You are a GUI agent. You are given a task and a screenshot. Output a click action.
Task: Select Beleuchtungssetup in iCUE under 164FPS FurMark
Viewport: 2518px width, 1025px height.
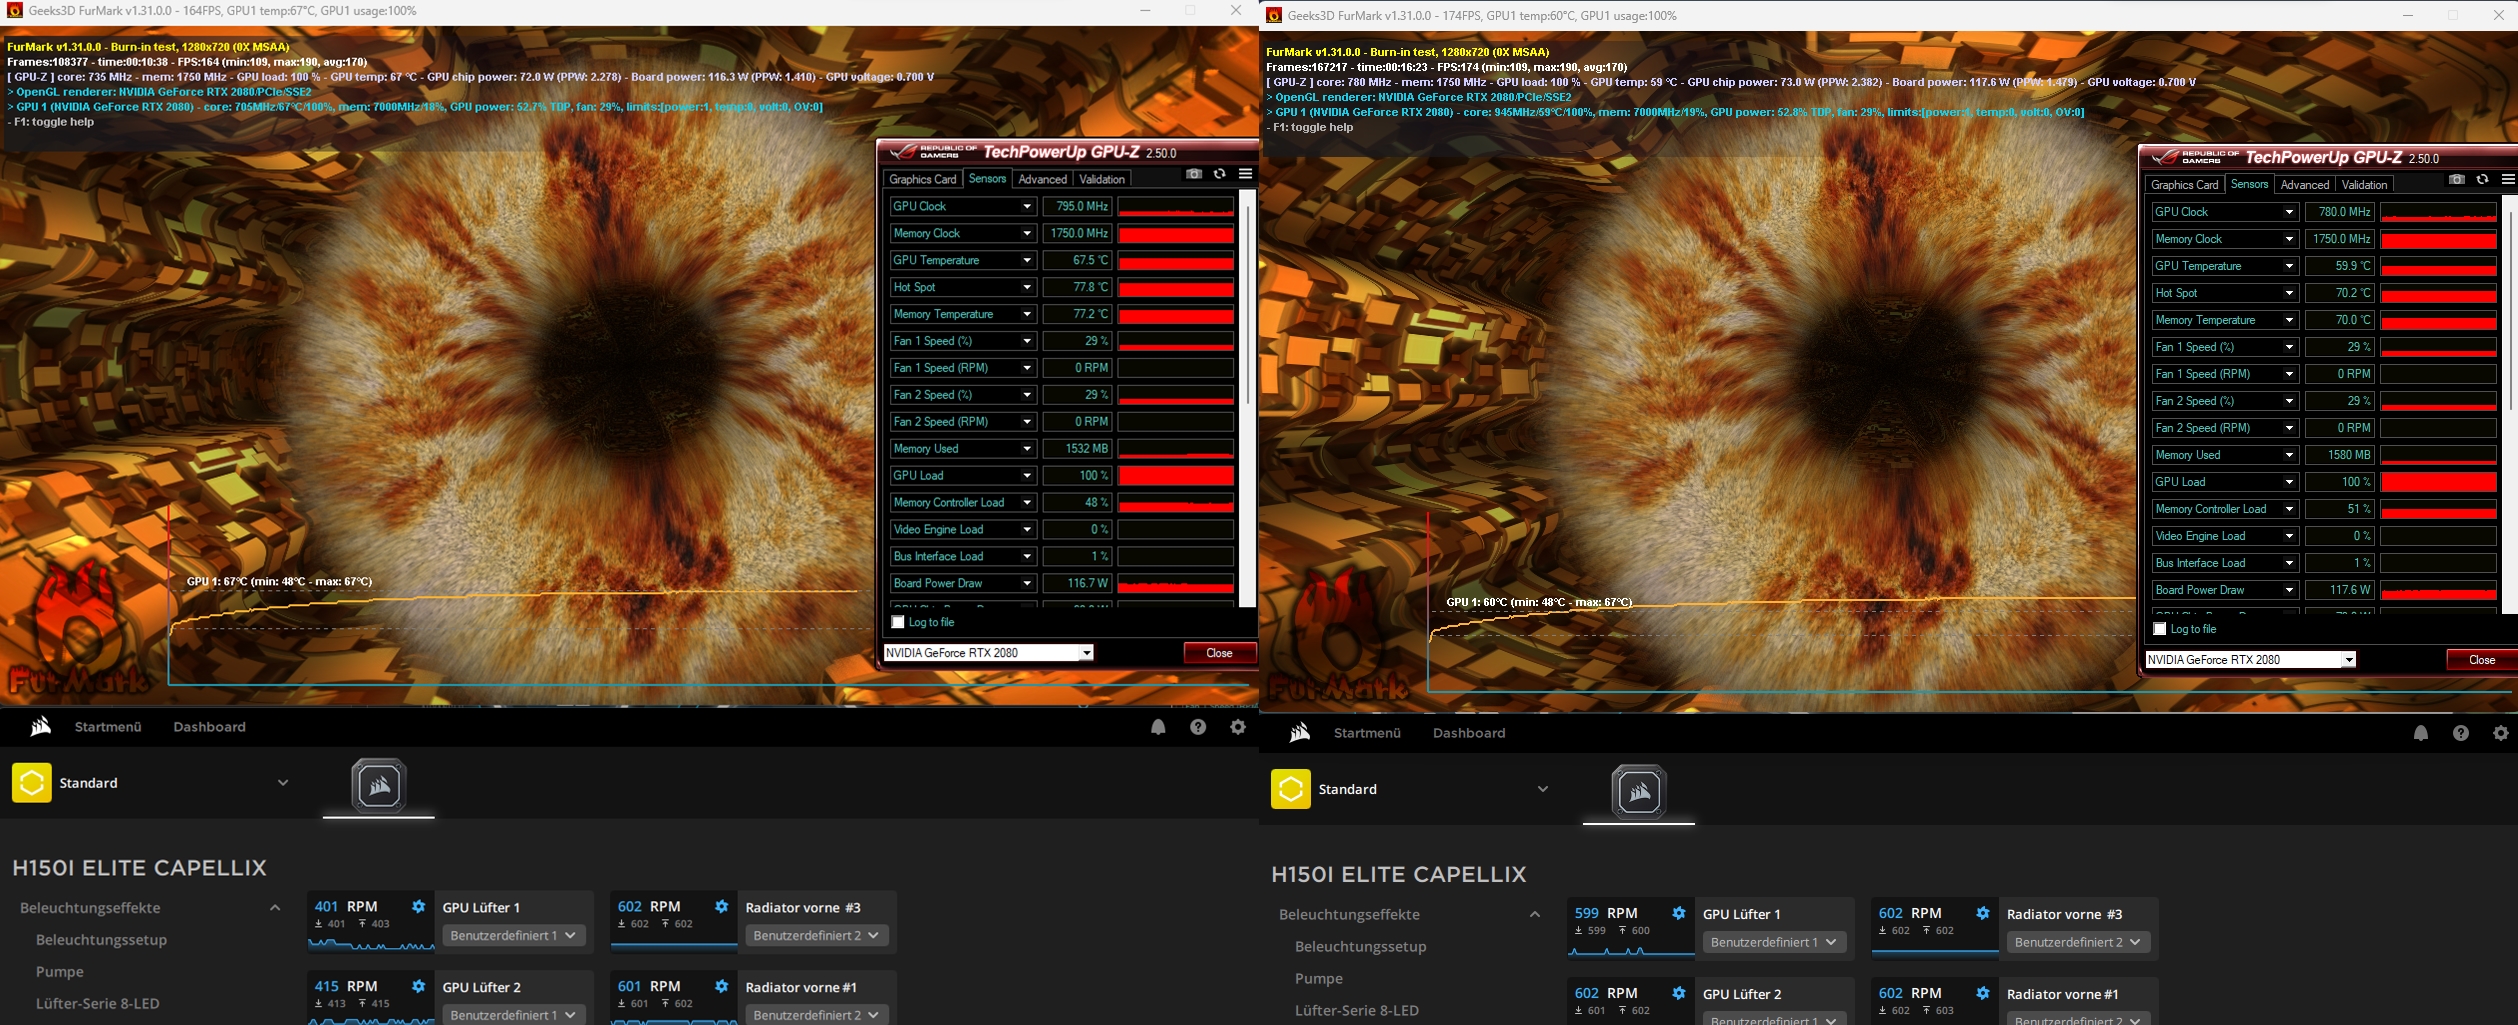pyautogui.click(x=101, y=940)
